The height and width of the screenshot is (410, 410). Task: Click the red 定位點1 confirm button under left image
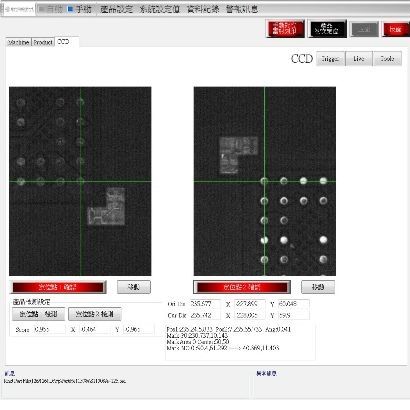click(58, 287)
